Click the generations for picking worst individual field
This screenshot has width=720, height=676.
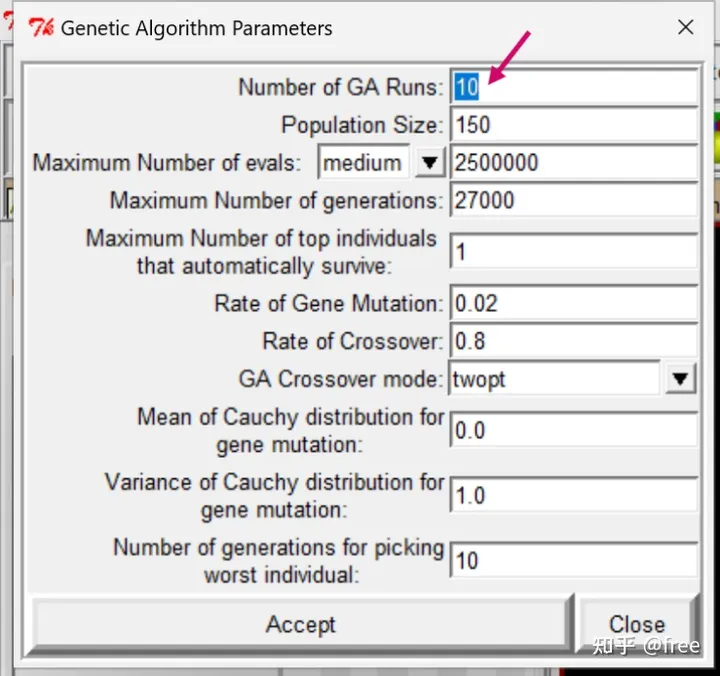click(x=573, y=560)
